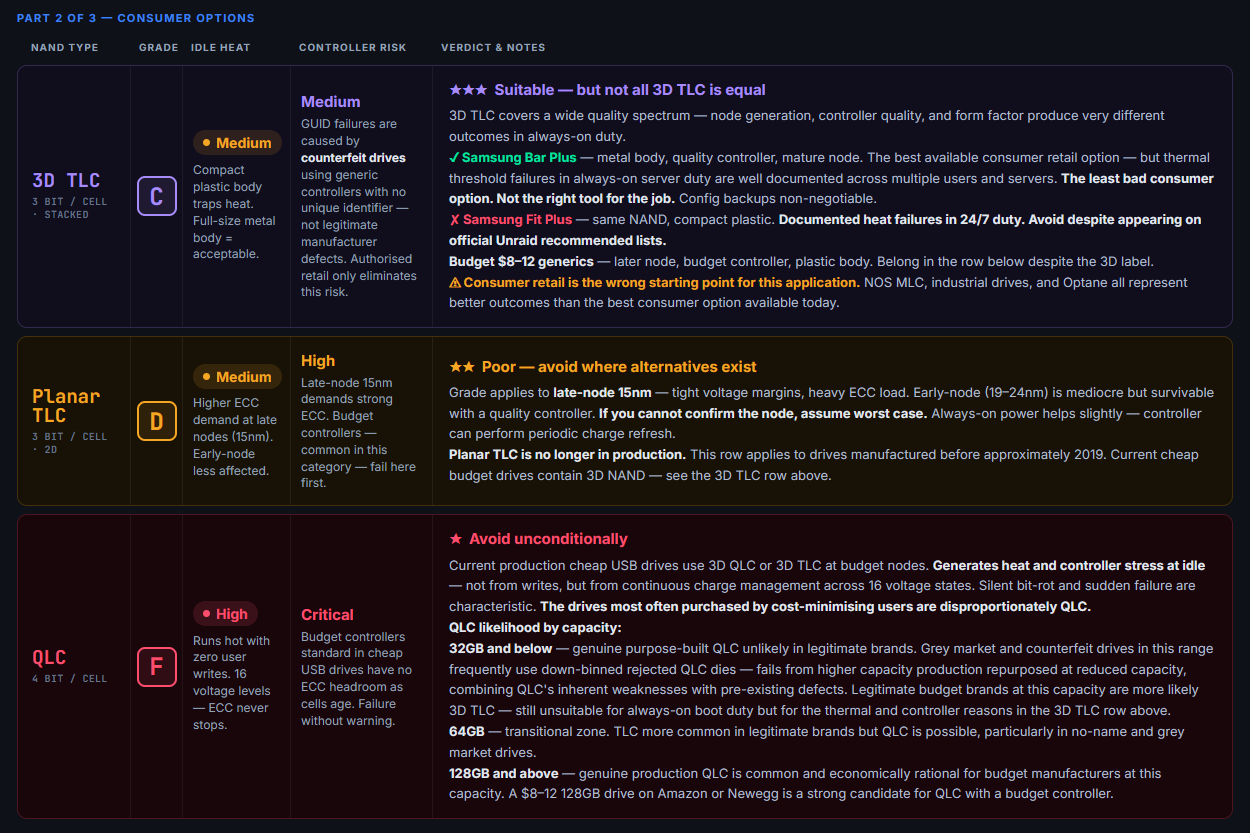This screenshot has height=833, width=1250.
Task: Click 'Budget controllers standard in cheap USB drives' note
Action: pyautogui.click(x=356, y=678)
